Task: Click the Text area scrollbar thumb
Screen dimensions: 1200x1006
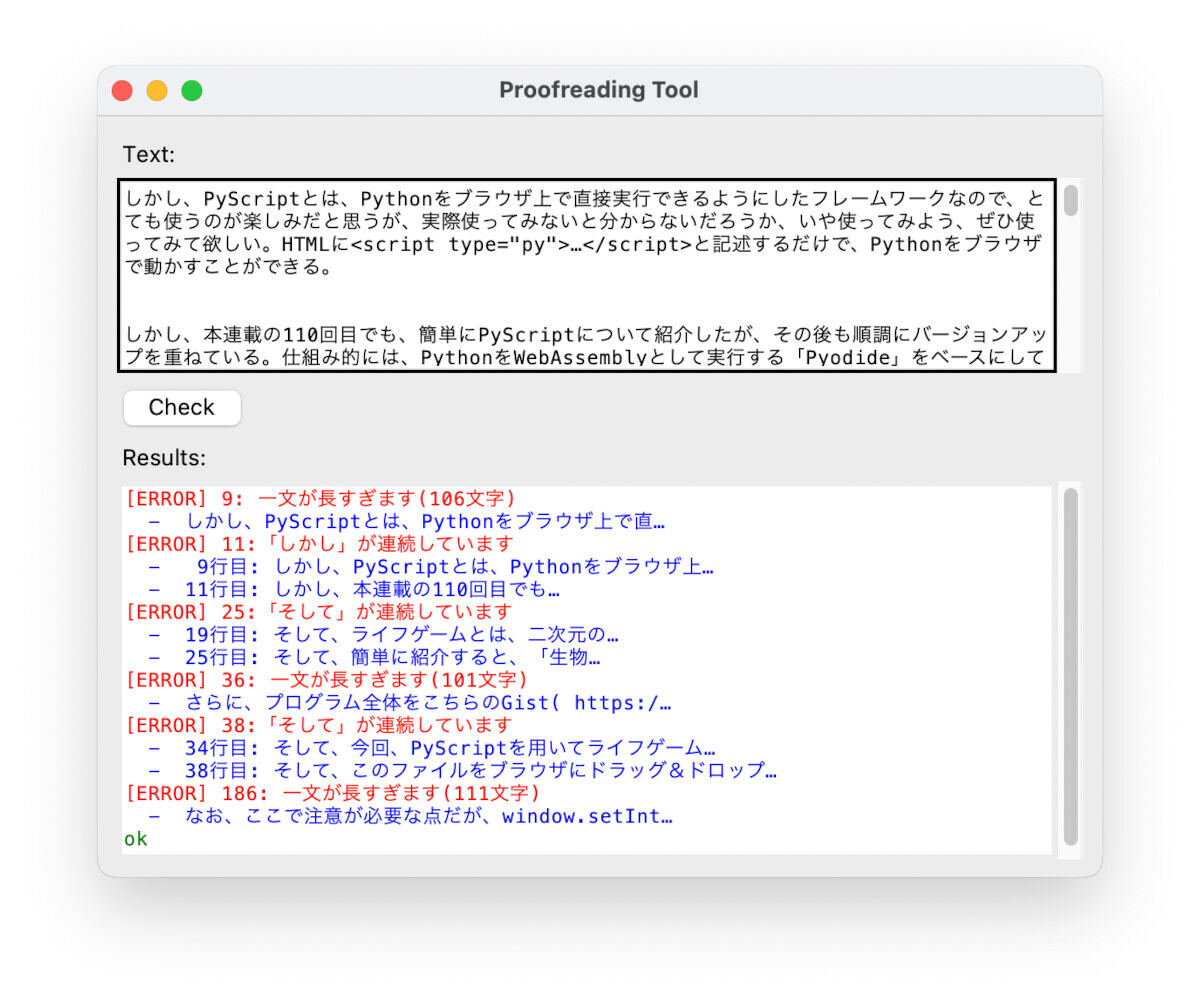Action: tap(1070, 200)
